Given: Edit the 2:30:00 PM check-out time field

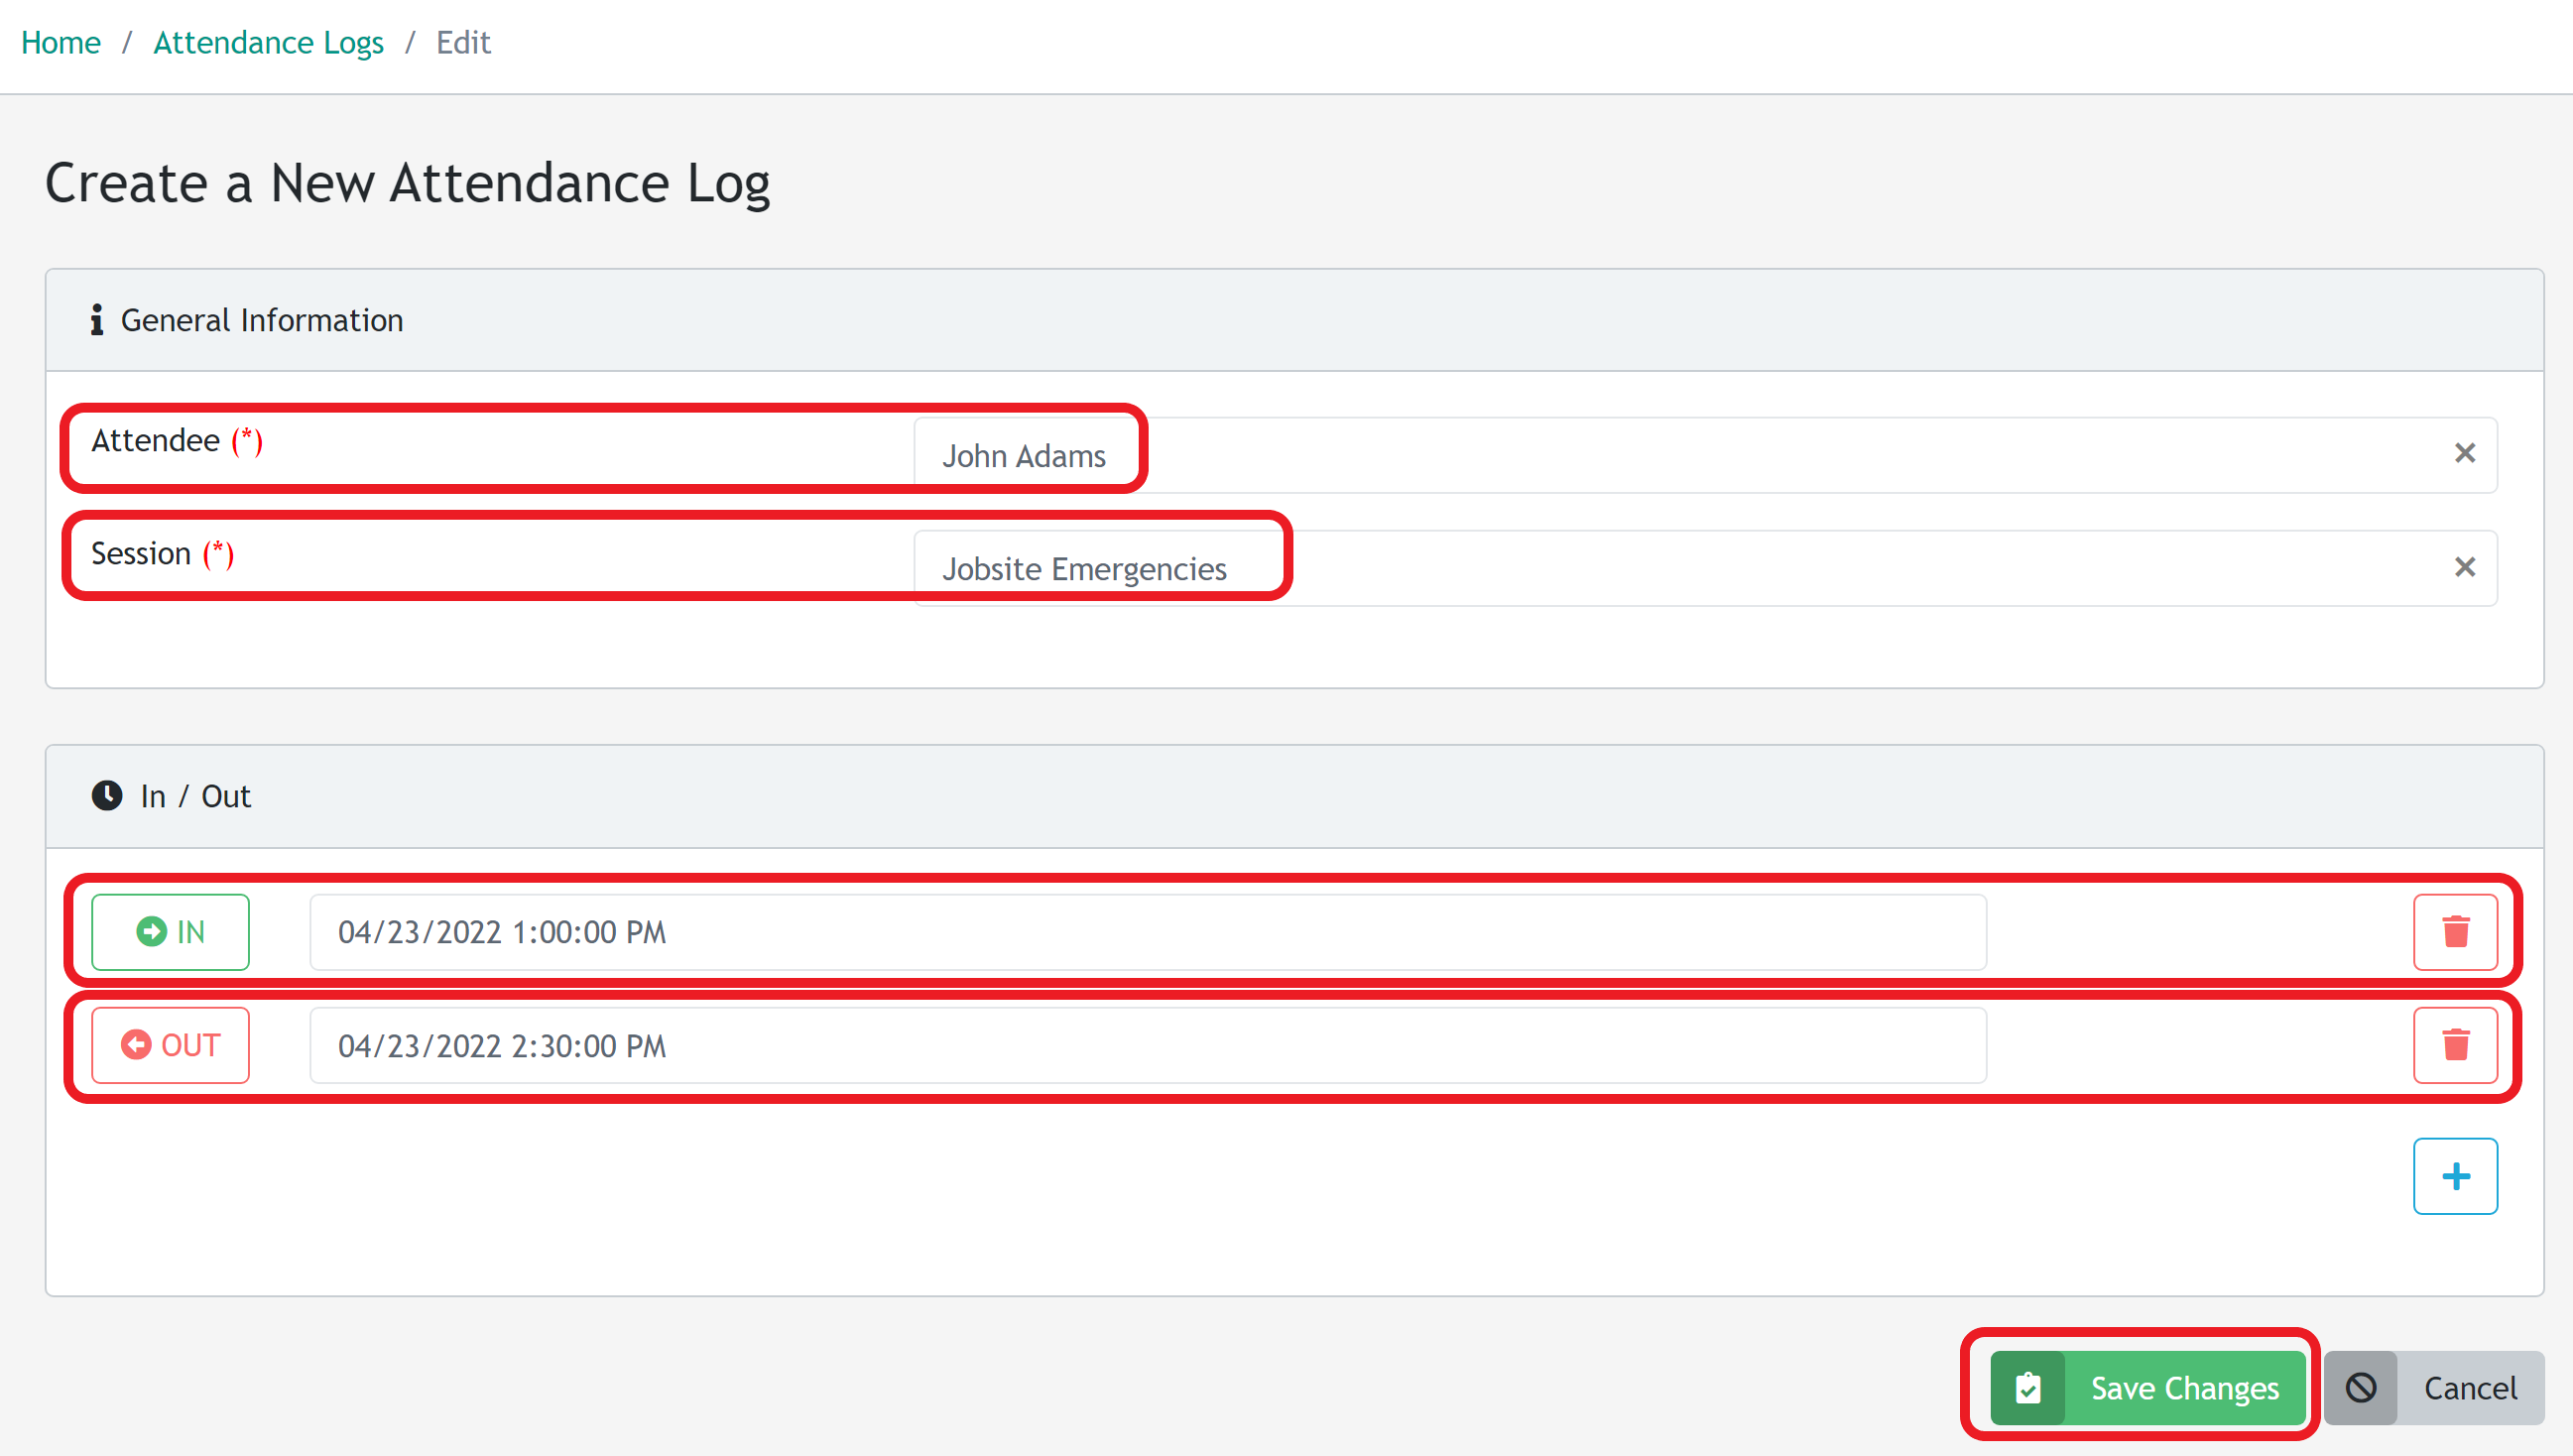Looking at the screenshot, I should [x=1147, y=1045].
